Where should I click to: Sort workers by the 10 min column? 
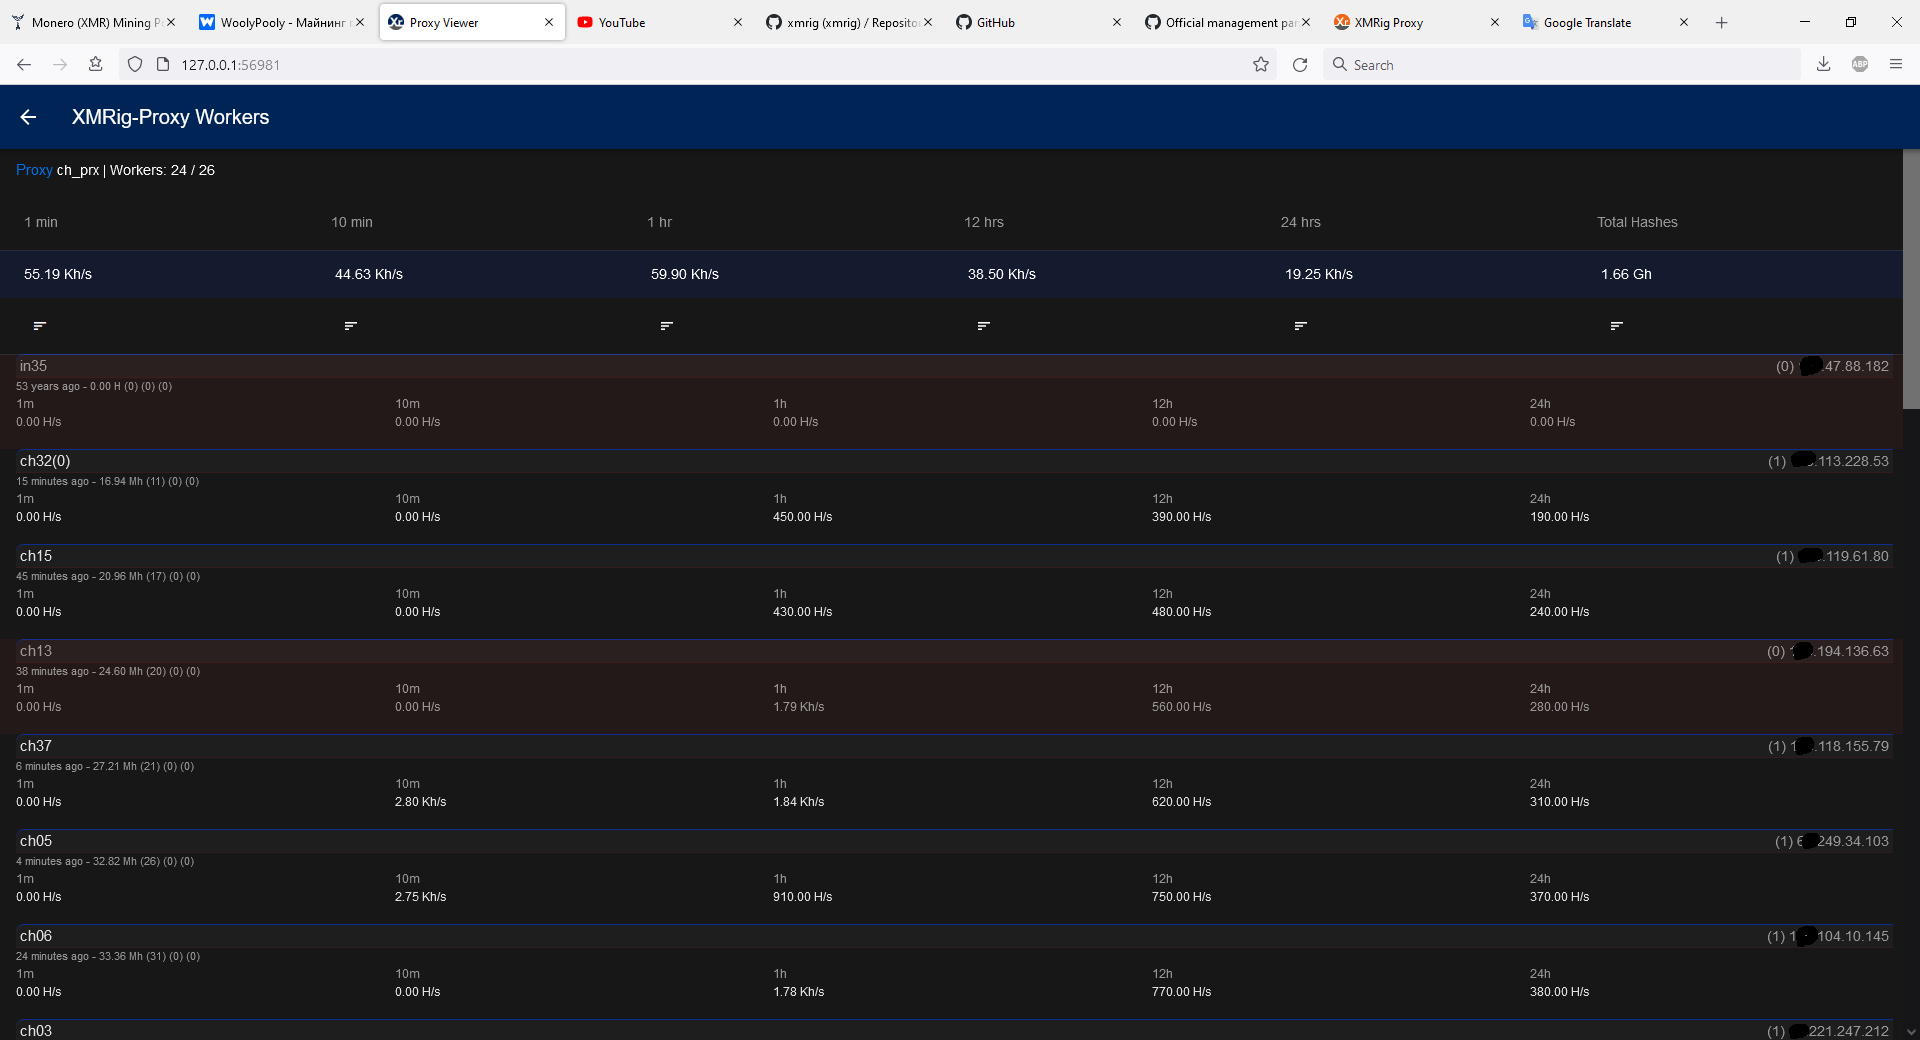pos(350,325)
